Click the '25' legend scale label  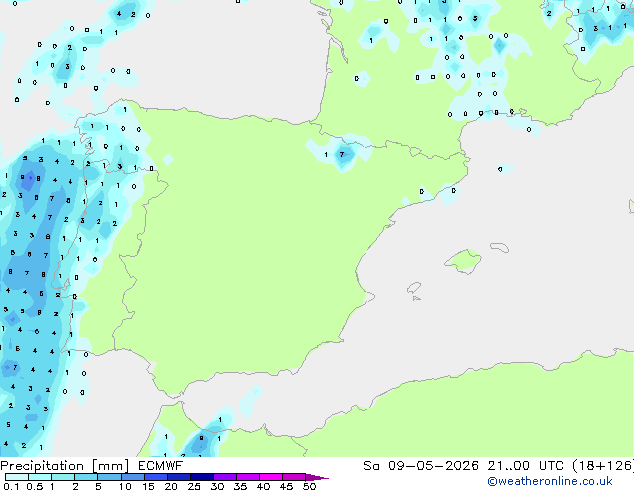pyautogui.click(x=194, y=486)
